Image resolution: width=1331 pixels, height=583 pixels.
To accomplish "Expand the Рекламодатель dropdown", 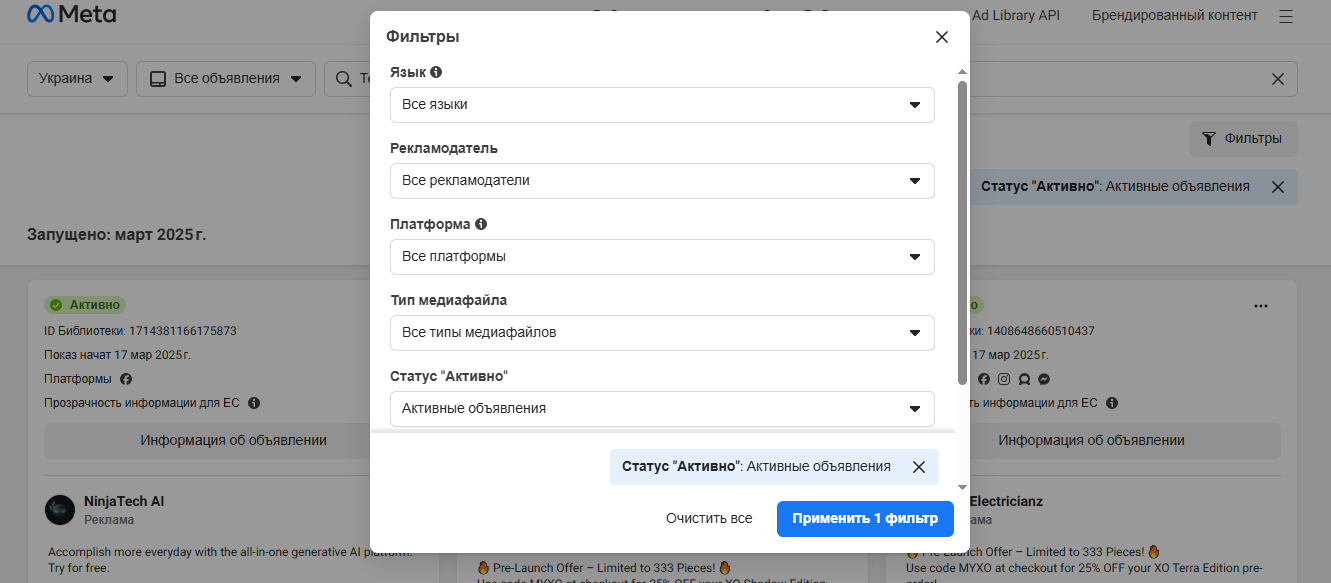I will pyautogui.click(x=662, y=181).
